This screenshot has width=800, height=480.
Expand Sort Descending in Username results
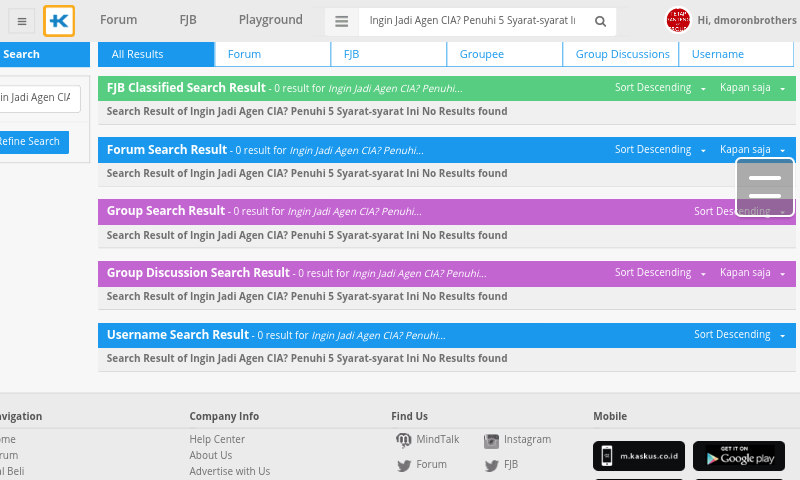pyautogui.click(x=740, y=335)
